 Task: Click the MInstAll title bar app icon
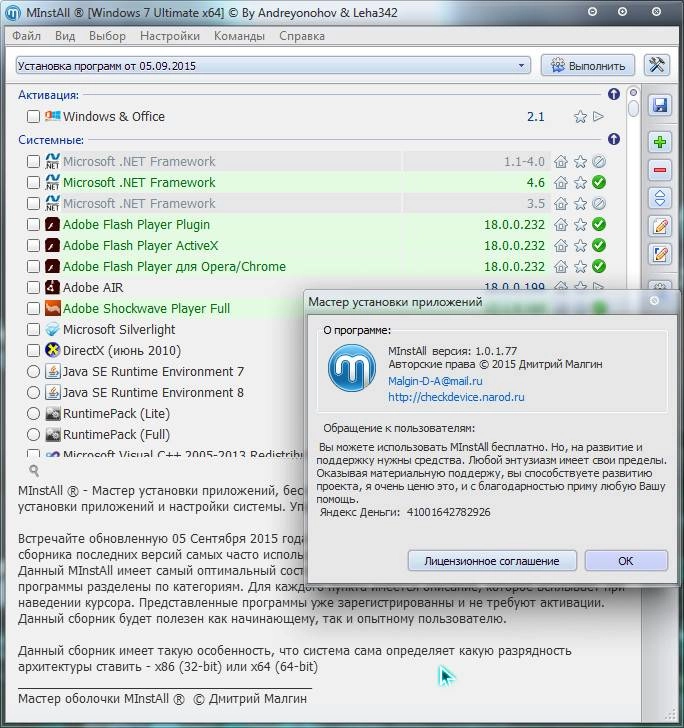coord(13,13)
